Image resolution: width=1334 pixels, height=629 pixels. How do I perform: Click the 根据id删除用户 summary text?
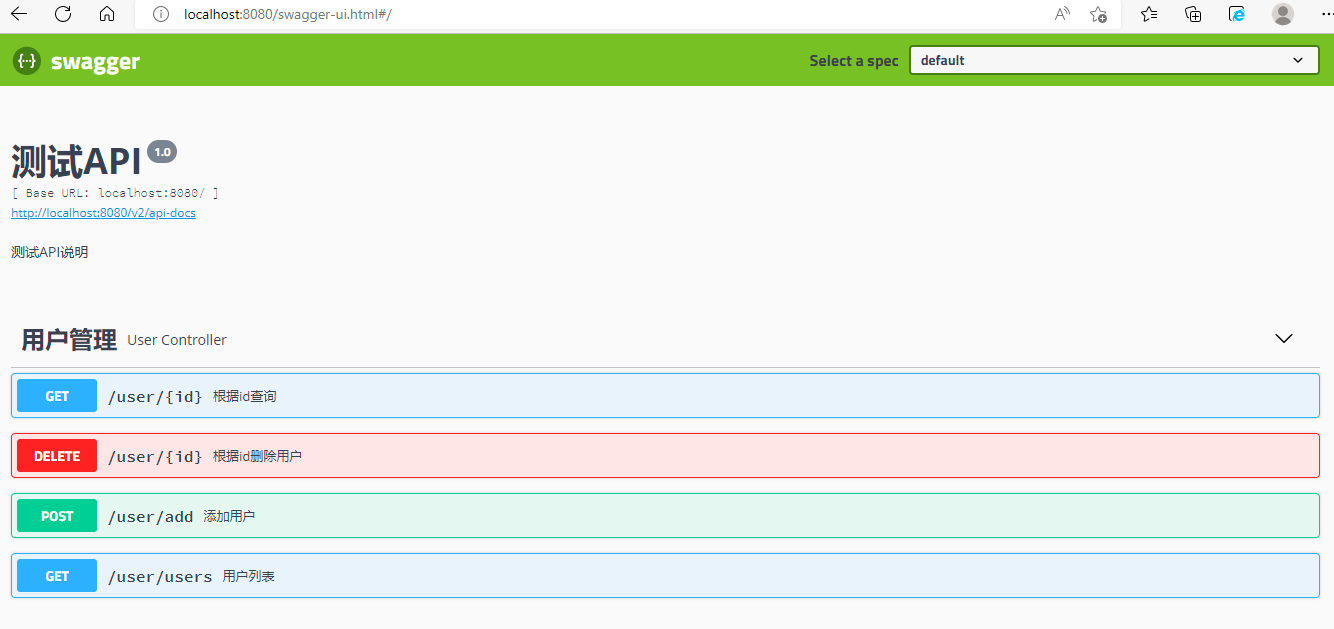257,456
